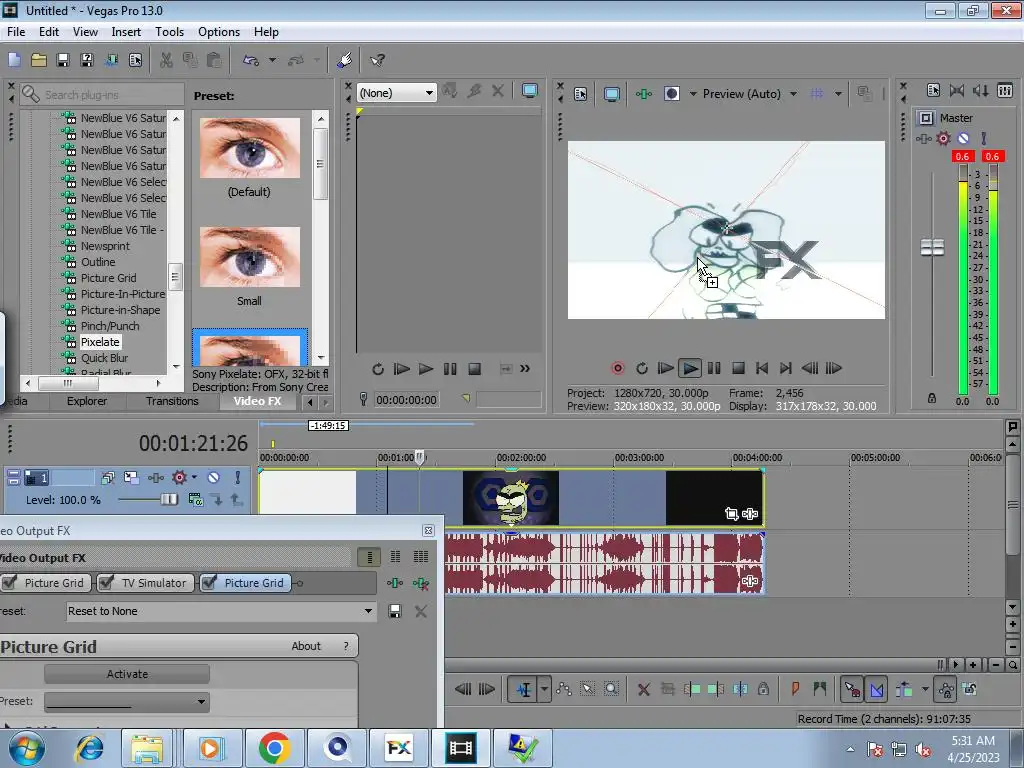
Task: Toggle Enable Snapping in timeline toolbar
Action: tap(852, 689)
